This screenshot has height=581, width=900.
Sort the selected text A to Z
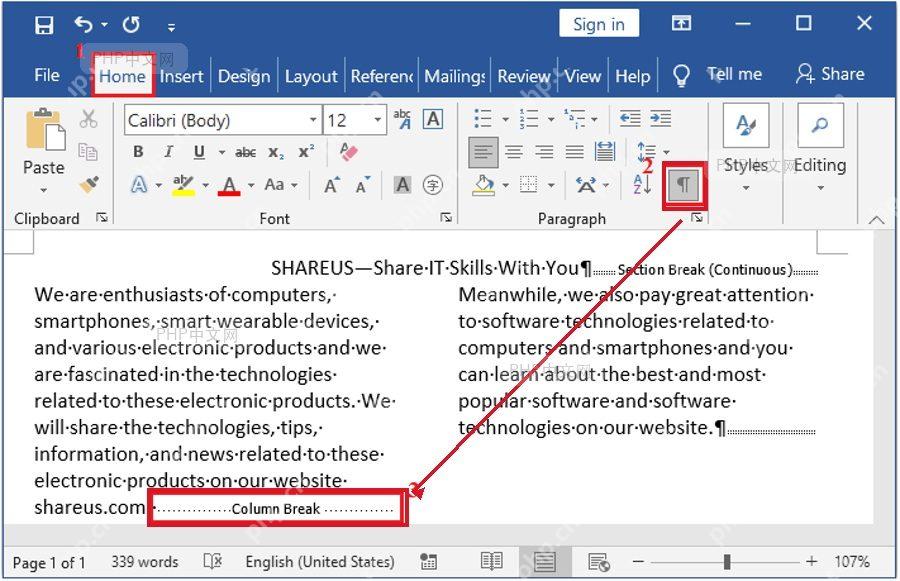point(642,184)
